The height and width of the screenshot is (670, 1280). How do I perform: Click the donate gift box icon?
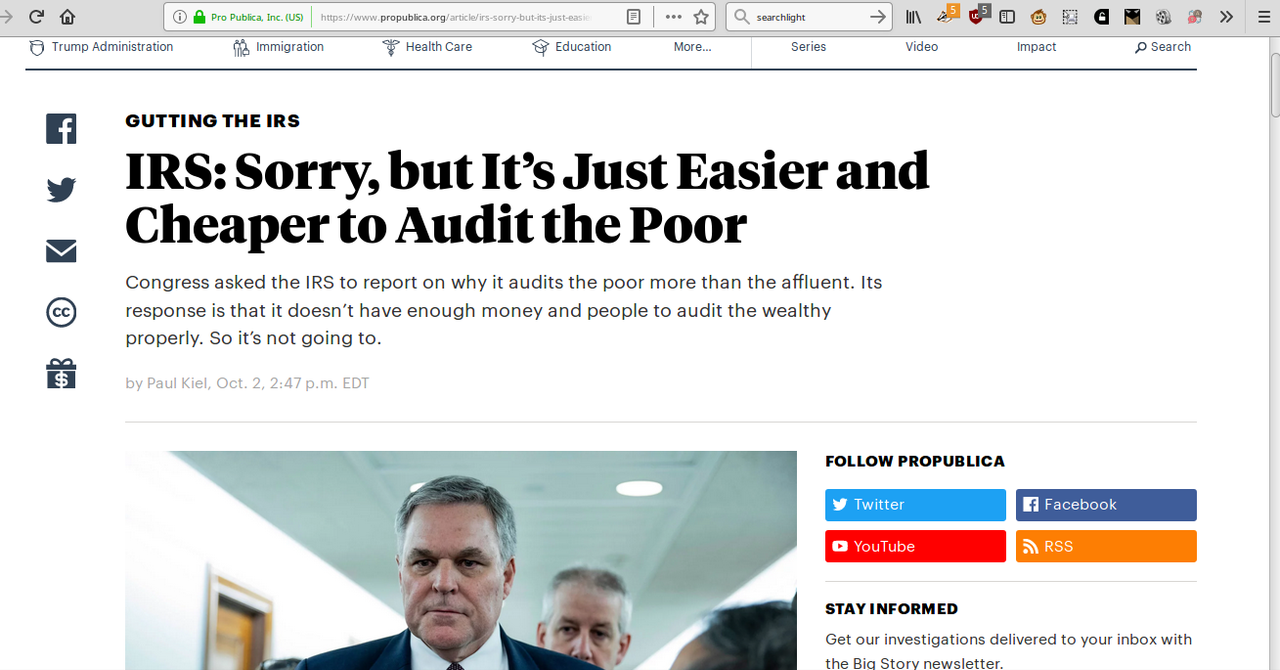pos(61,374)
